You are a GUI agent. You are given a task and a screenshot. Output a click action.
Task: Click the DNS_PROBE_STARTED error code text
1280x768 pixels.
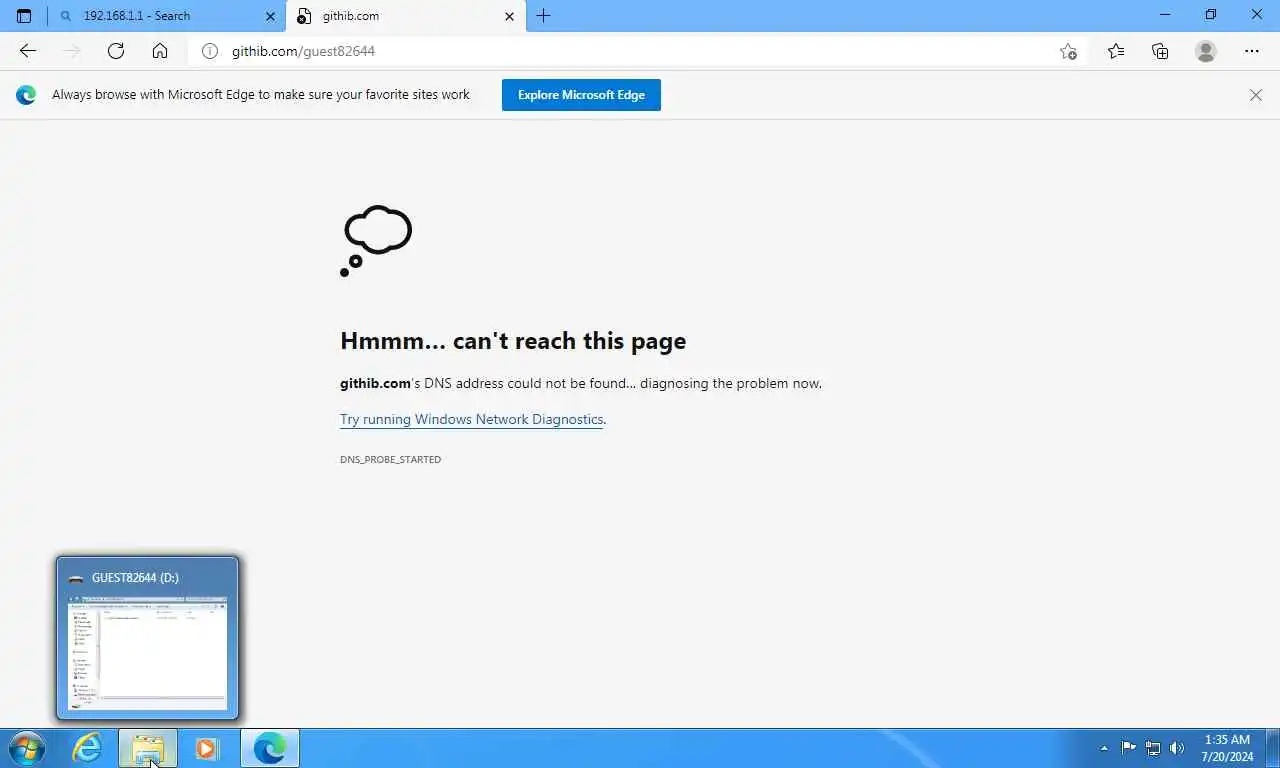coord(390,459)
